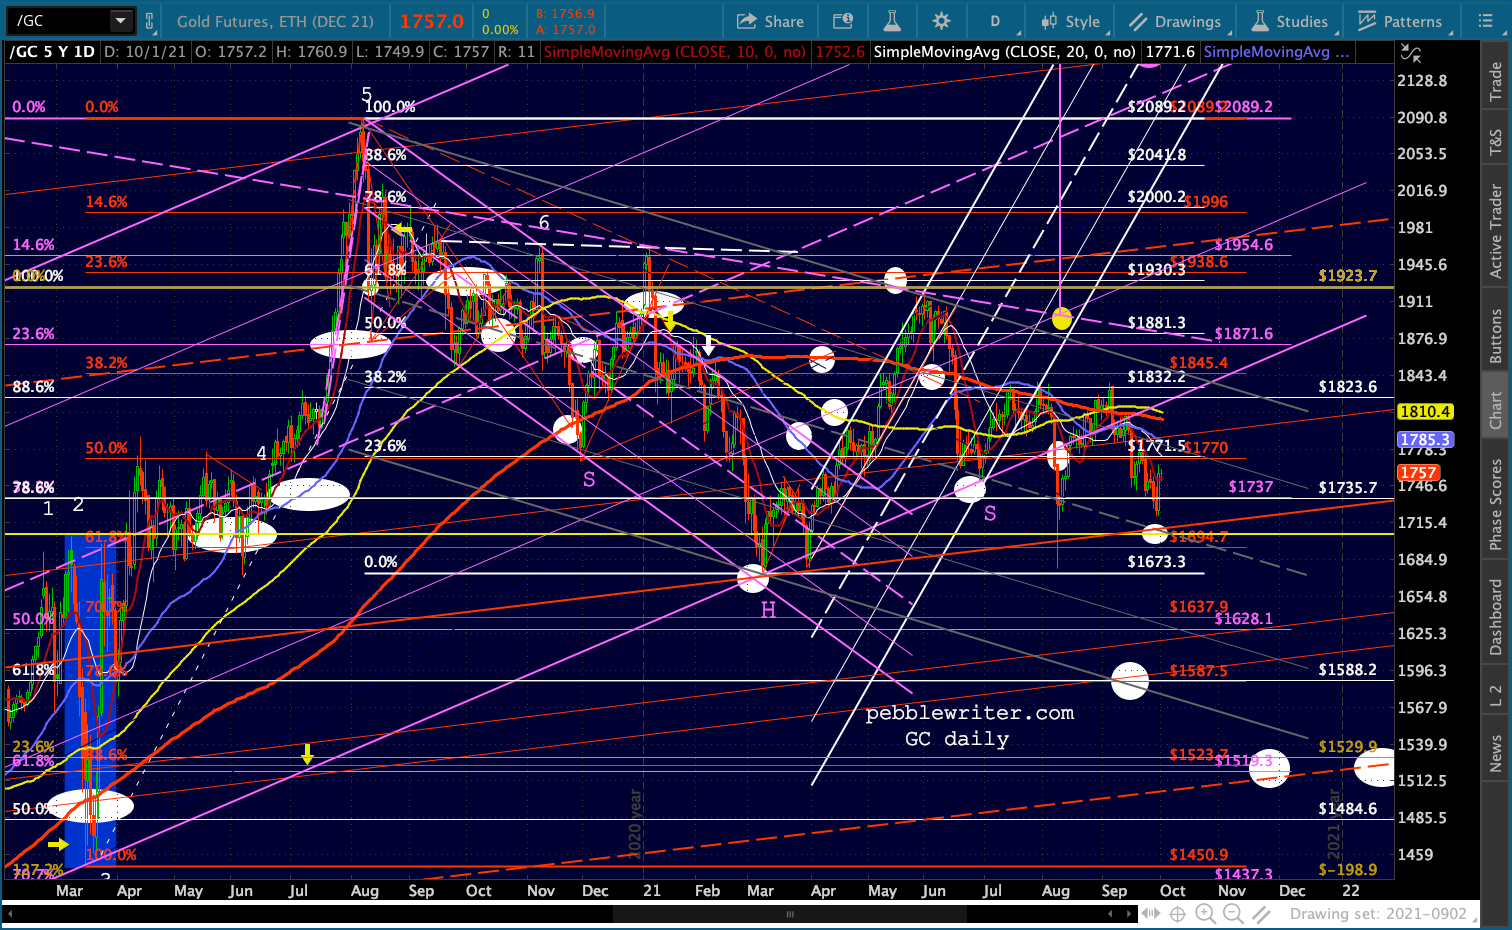Click the /GC 5 Y 1D chart label
This screenshot has height=930, width=1512.
tap(52, 52)
